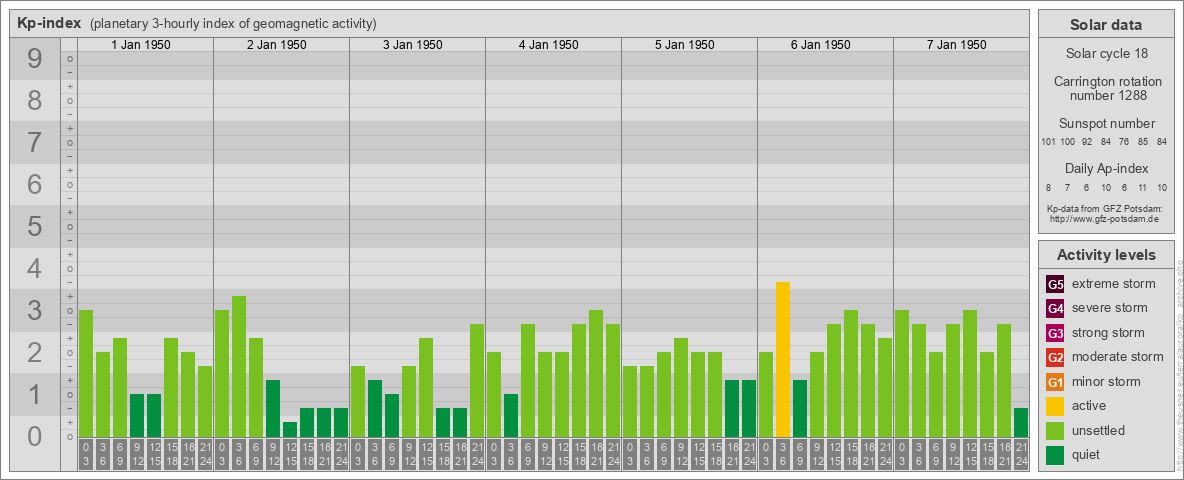Click the 'Daily Ap-index' label
The width and height of the screenshot is (1184, 480).
(x=1106, y=168)
